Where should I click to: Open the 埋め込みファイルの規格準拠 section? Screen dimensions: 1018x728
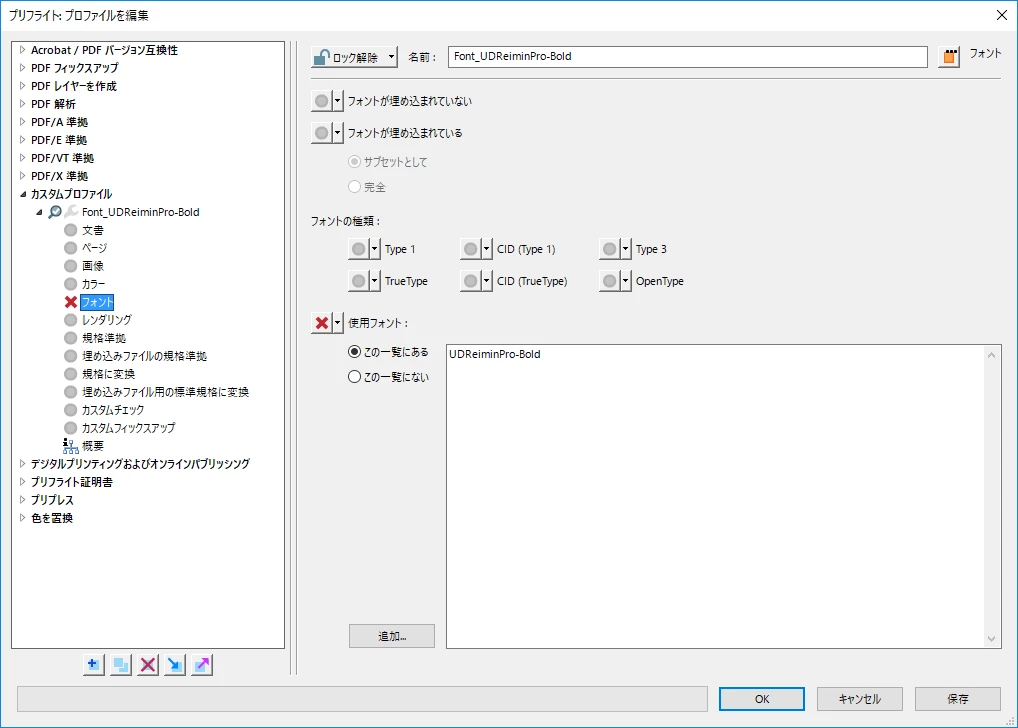click(x=144, y=356)
